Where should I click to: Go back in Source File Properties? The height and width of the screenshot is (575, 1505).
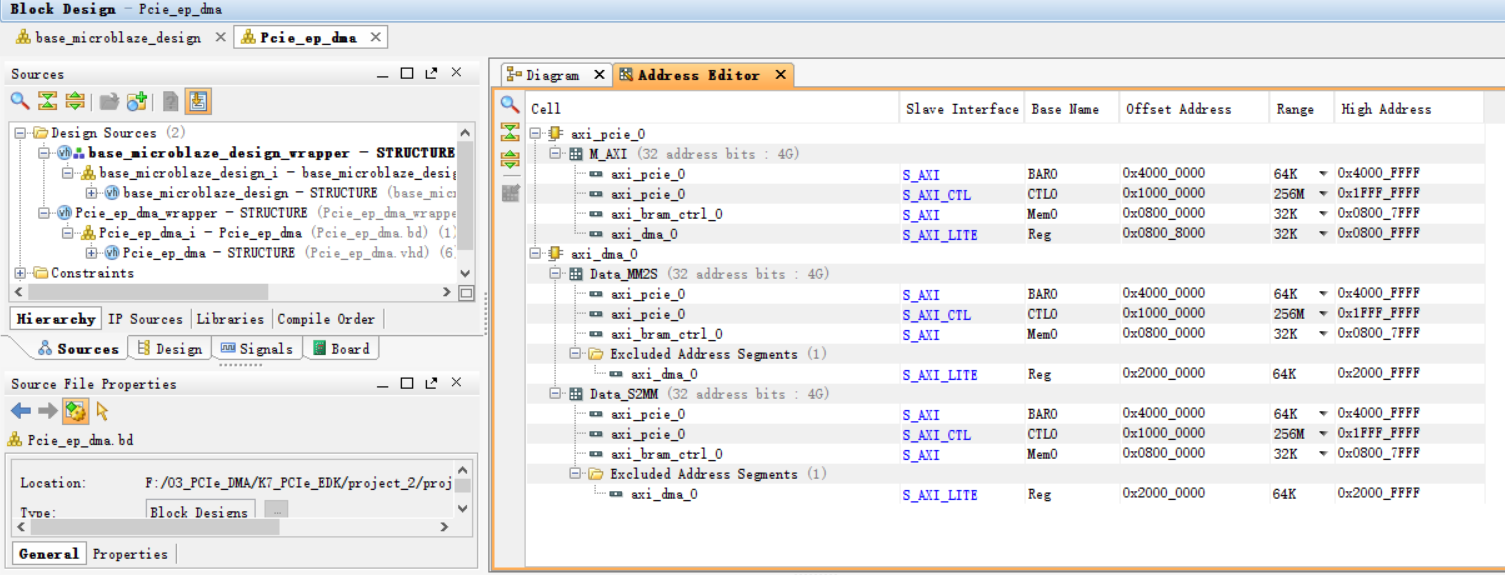[x=21, y=411]
